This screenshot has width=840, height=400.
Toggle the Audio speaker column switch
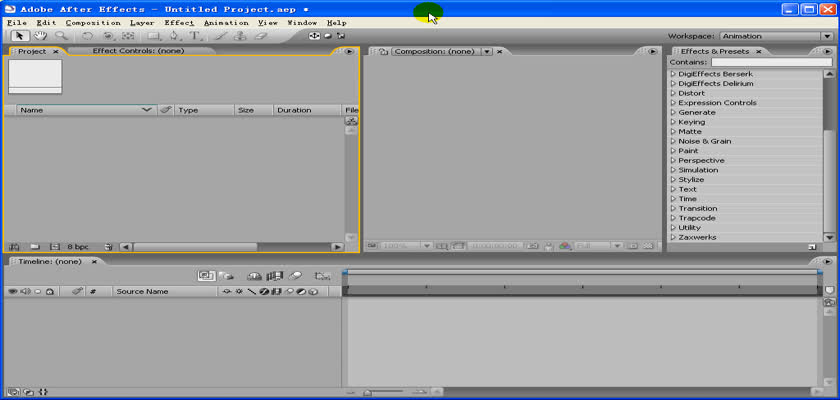[25, 291]
